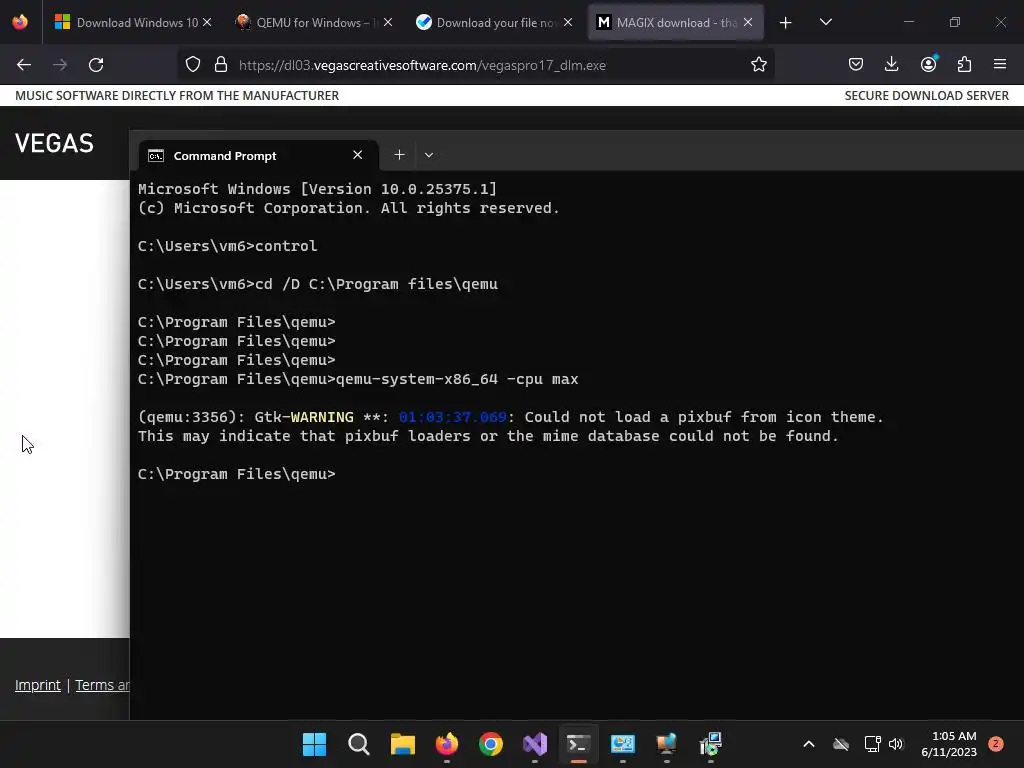
Task: Launch Google Chrome from the taskbar
Action: [x=490, y=744]
